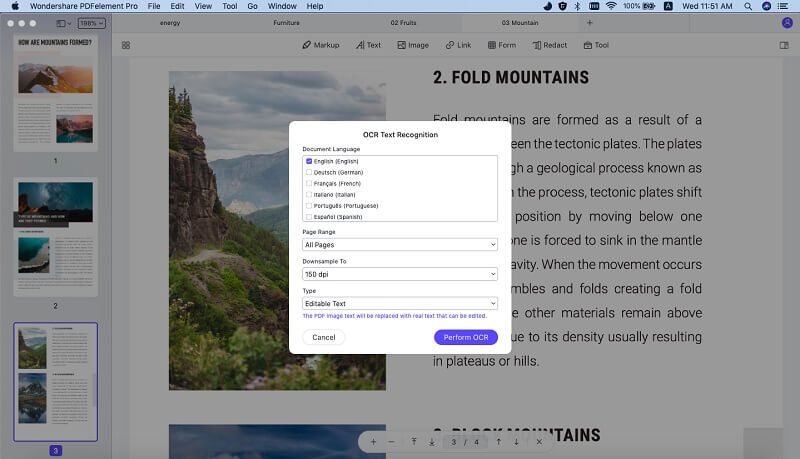
Task: Uncheck English language checkbox
Action: tap(309, 161)
